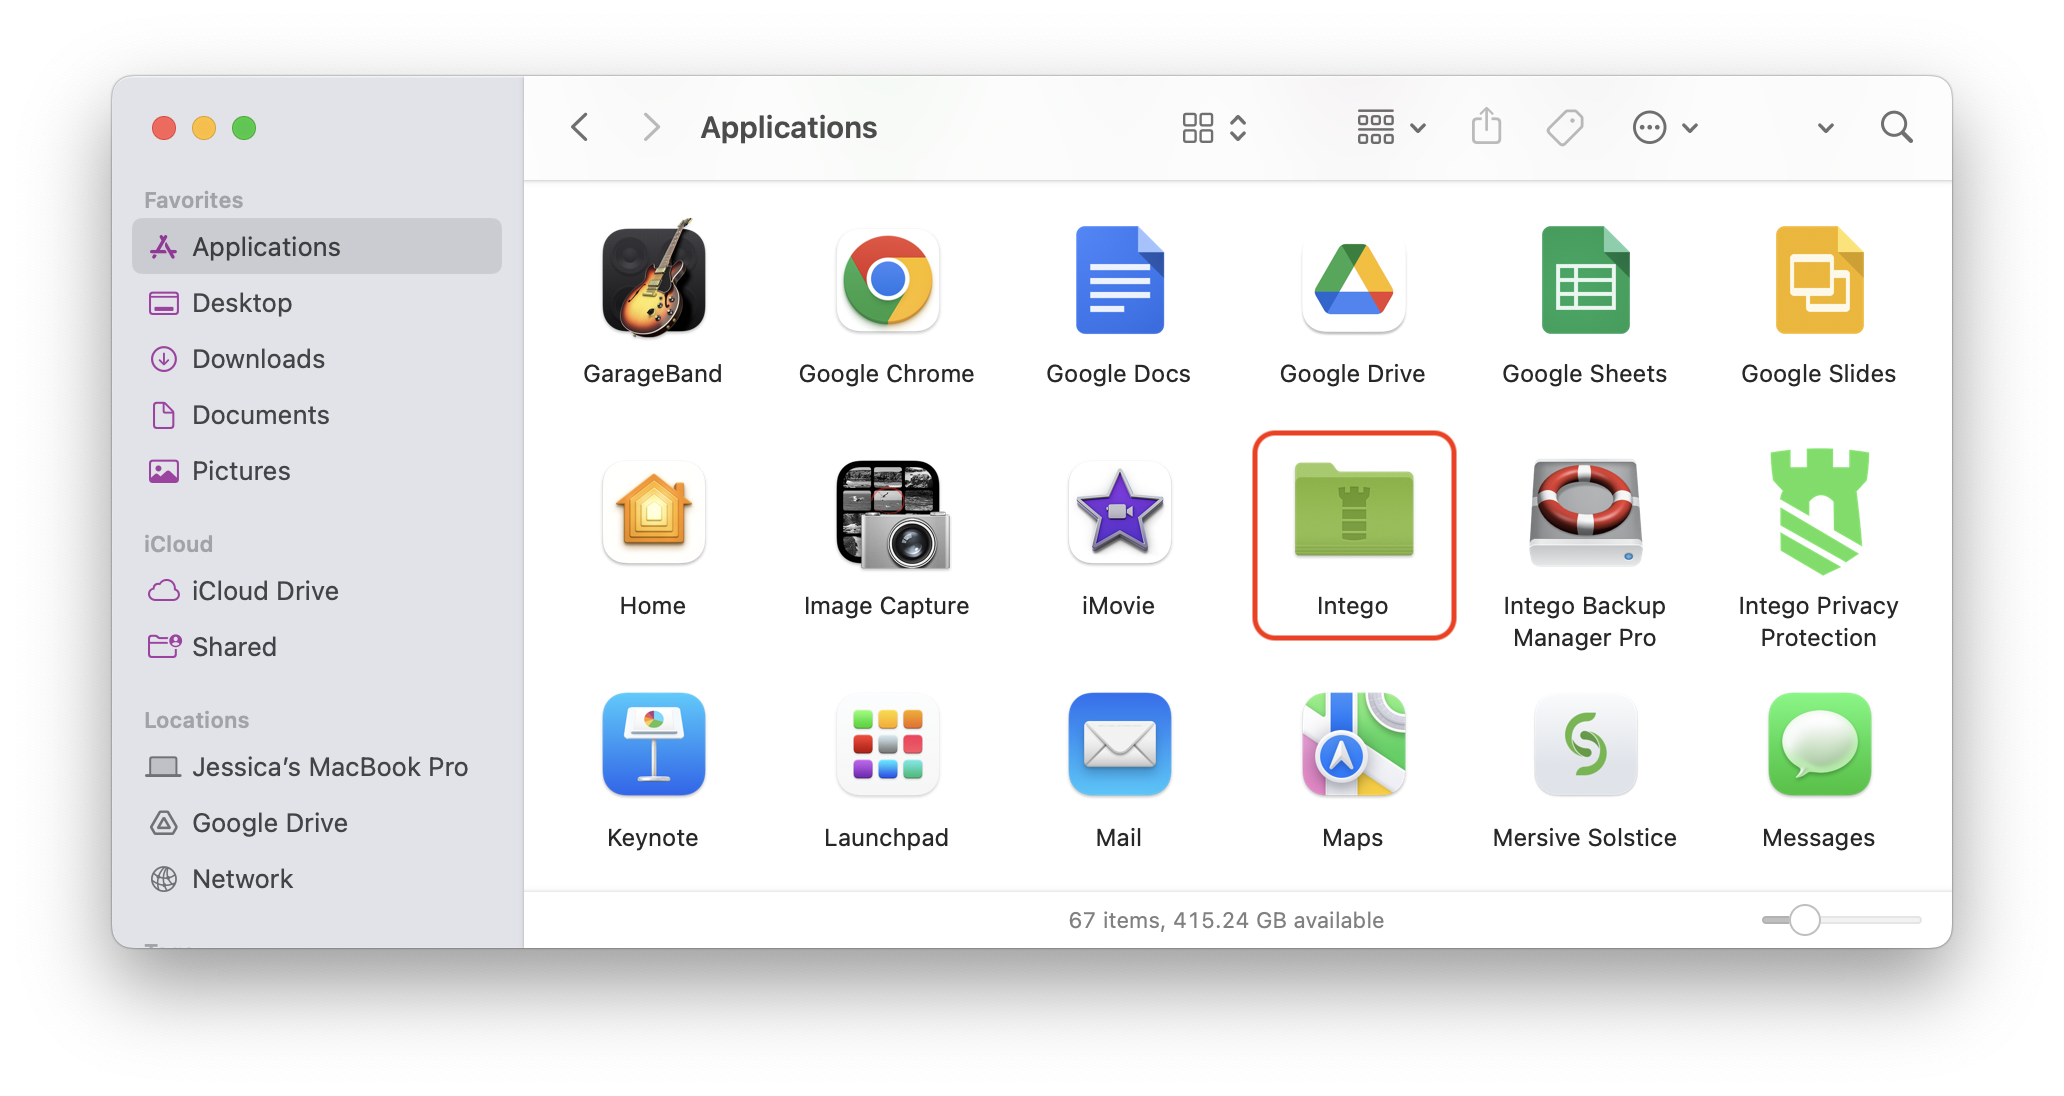This screenshot has height=1096, width=2064.
Task: Select the Keynote app icon
Action: pyautogui.click(x=653, y=744)
